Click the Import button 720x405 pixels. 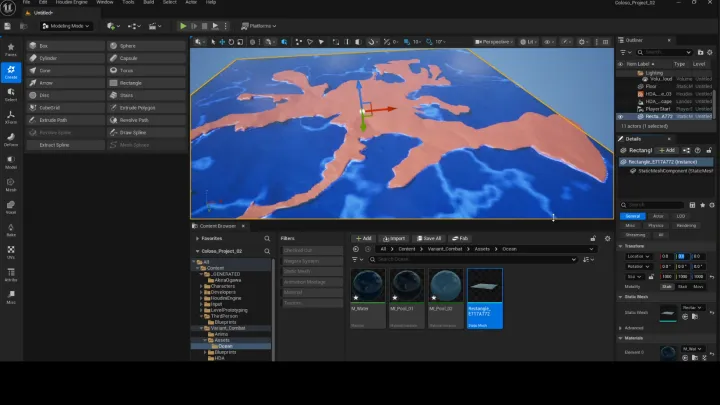394,239
